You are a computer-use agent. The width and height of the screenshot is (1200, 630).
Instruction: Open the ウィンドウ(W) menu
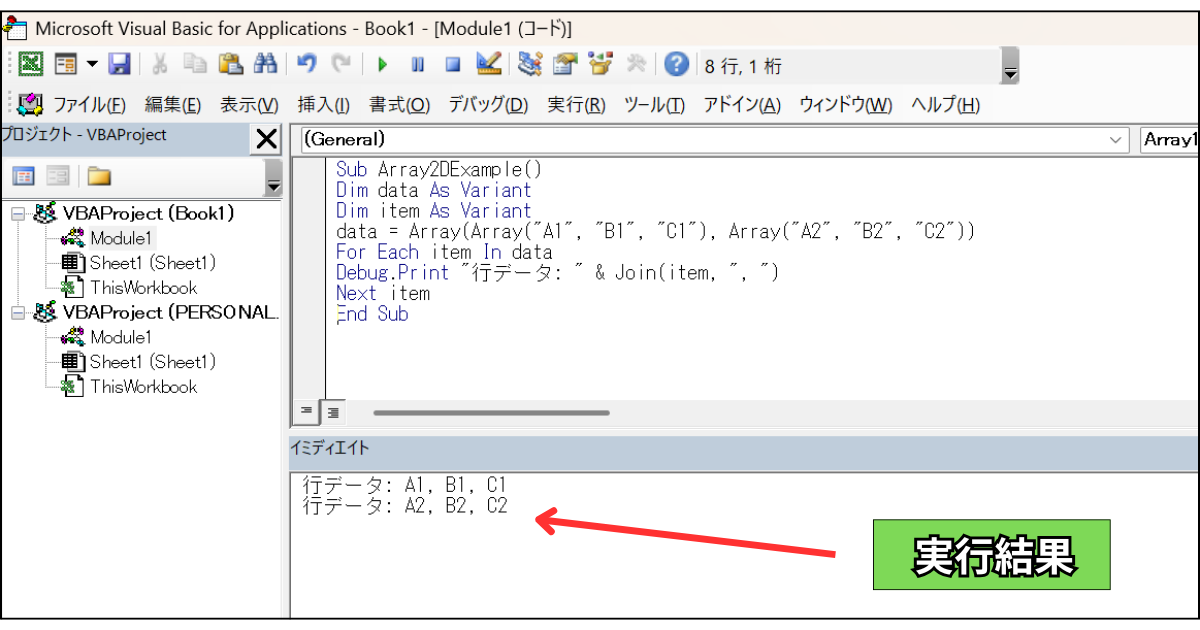coord(846,105)
